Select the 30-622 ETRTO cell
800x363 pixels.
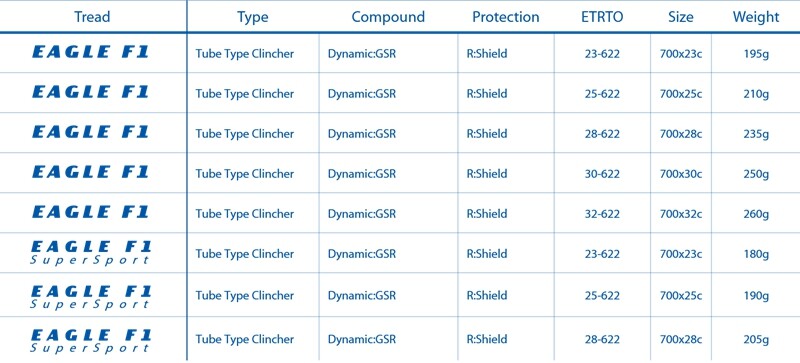(602, 174)
